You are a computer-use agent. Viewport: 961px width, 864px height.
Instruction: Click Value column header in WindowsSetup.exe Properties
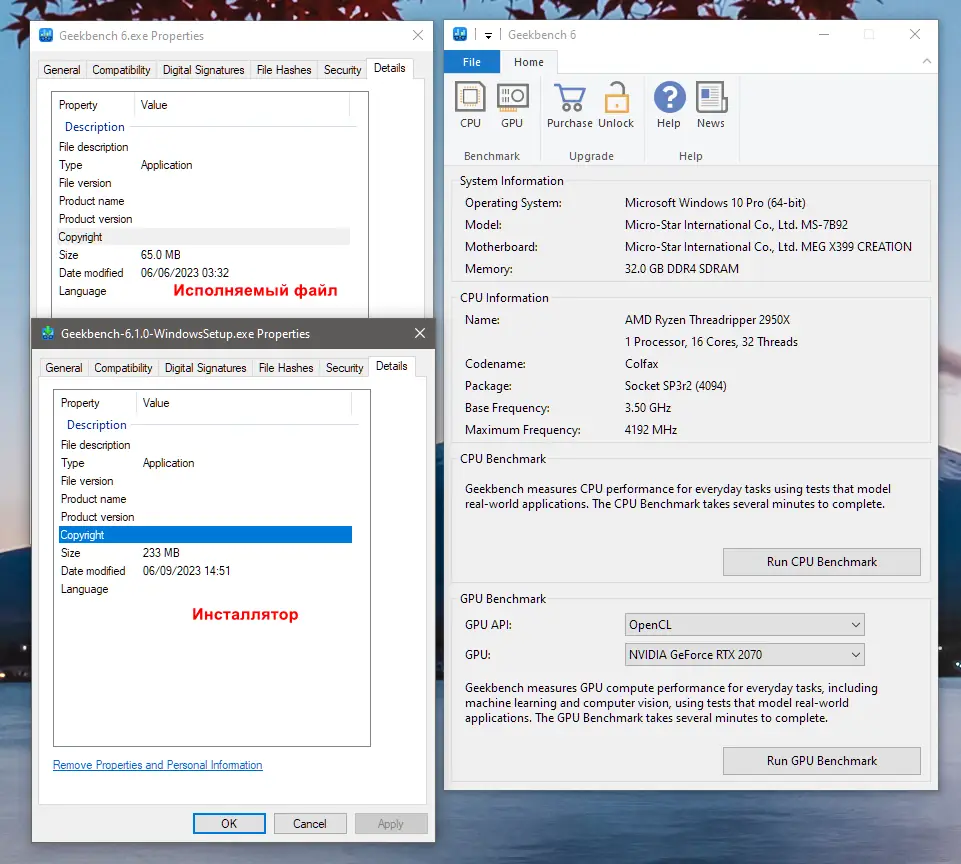click(244, 403)
